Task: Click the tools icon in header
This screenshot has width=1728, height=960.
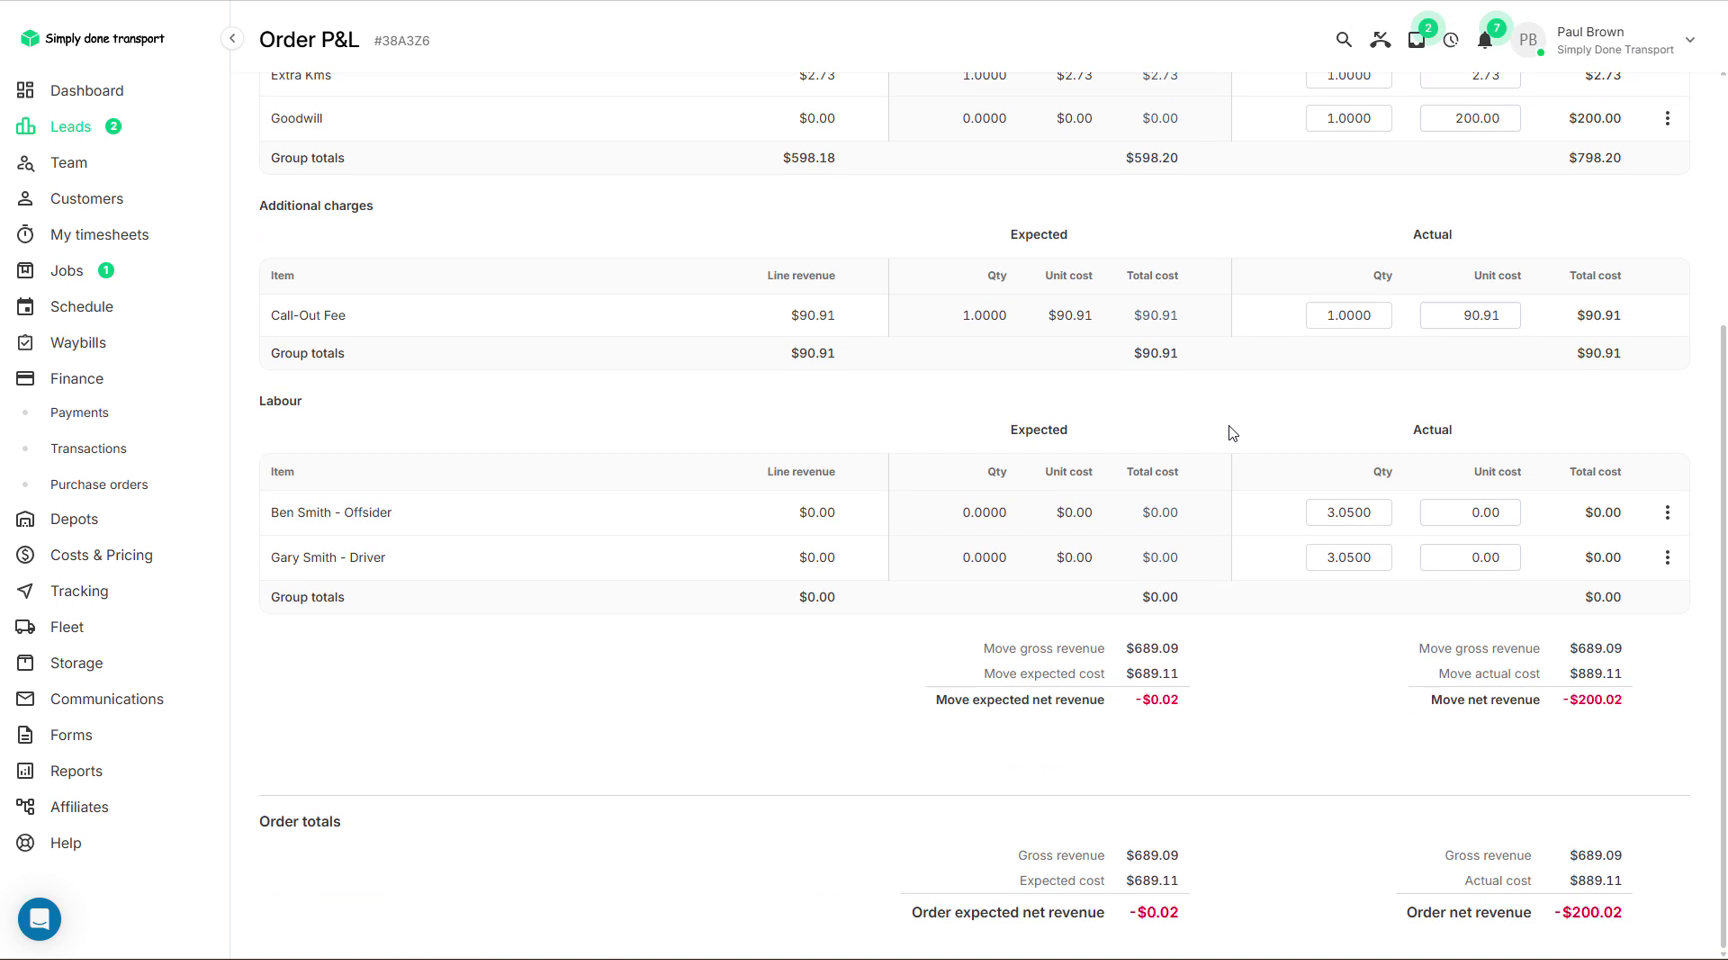Action: click(x=1380, y=40)
